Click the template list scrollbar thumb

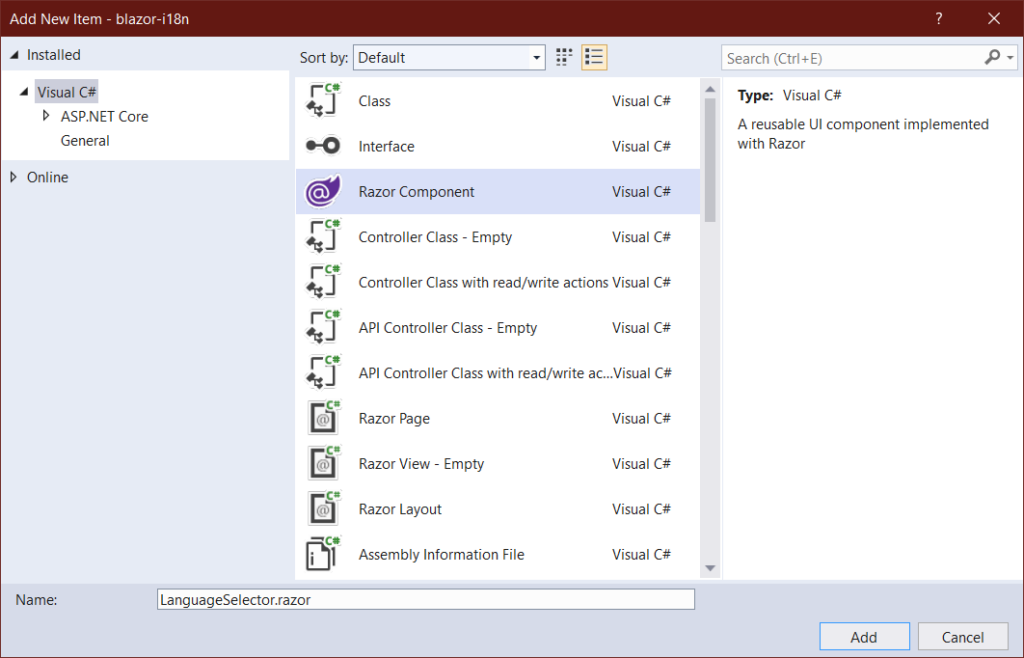(x=710, y=160)
